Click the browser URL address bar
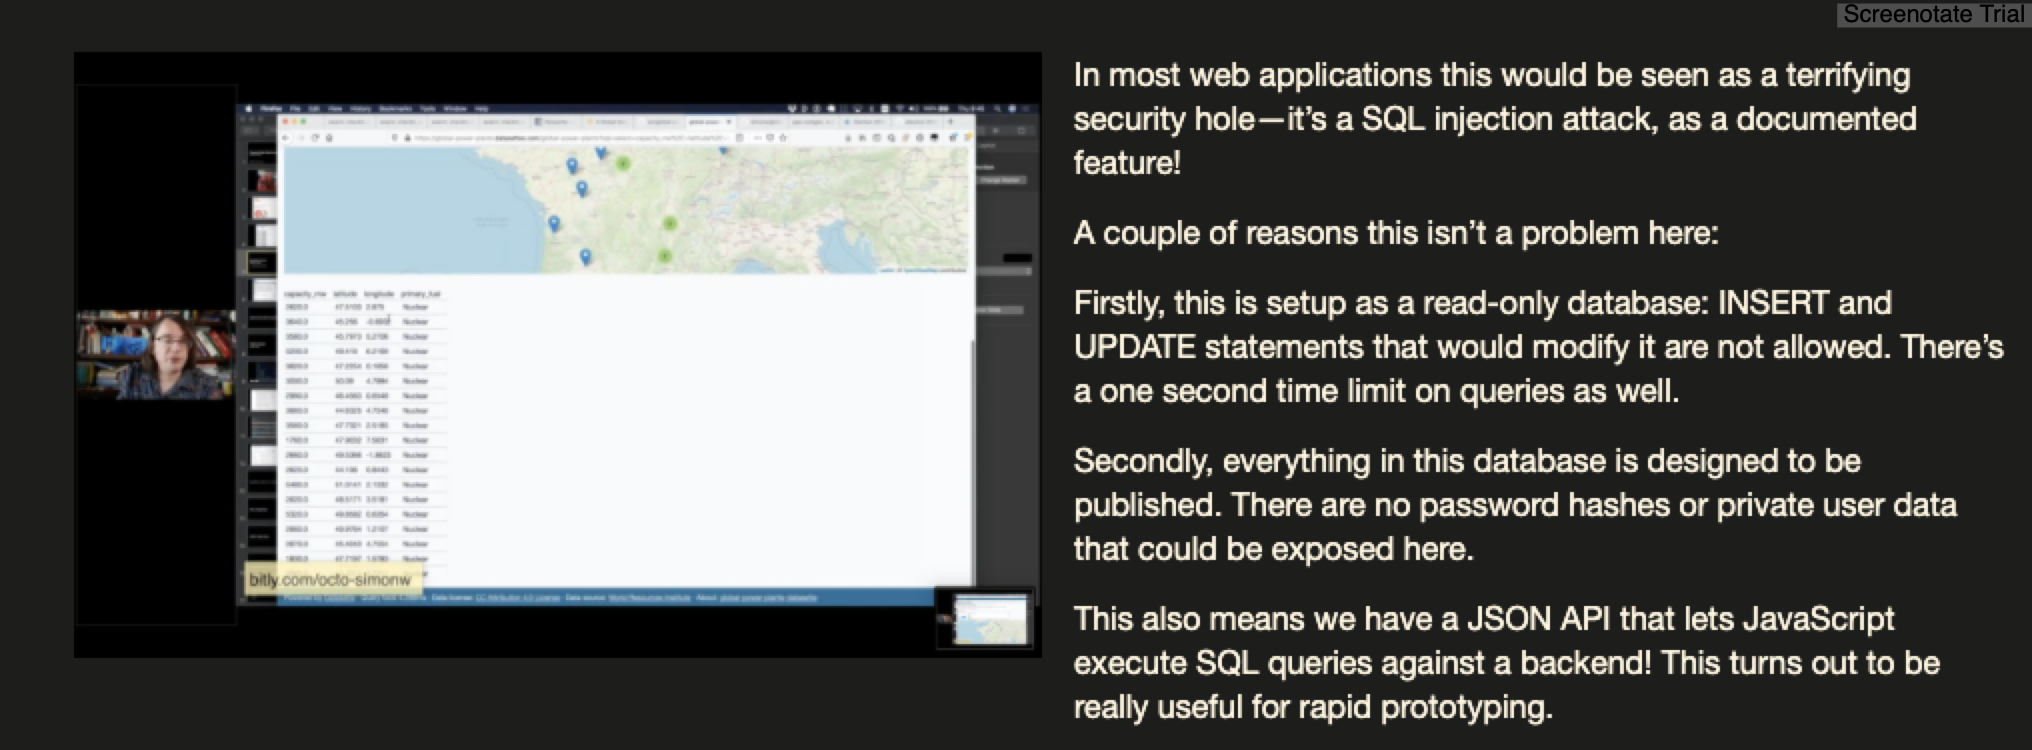This screenshot has height=750, width=2032. [x=560, y=138]
